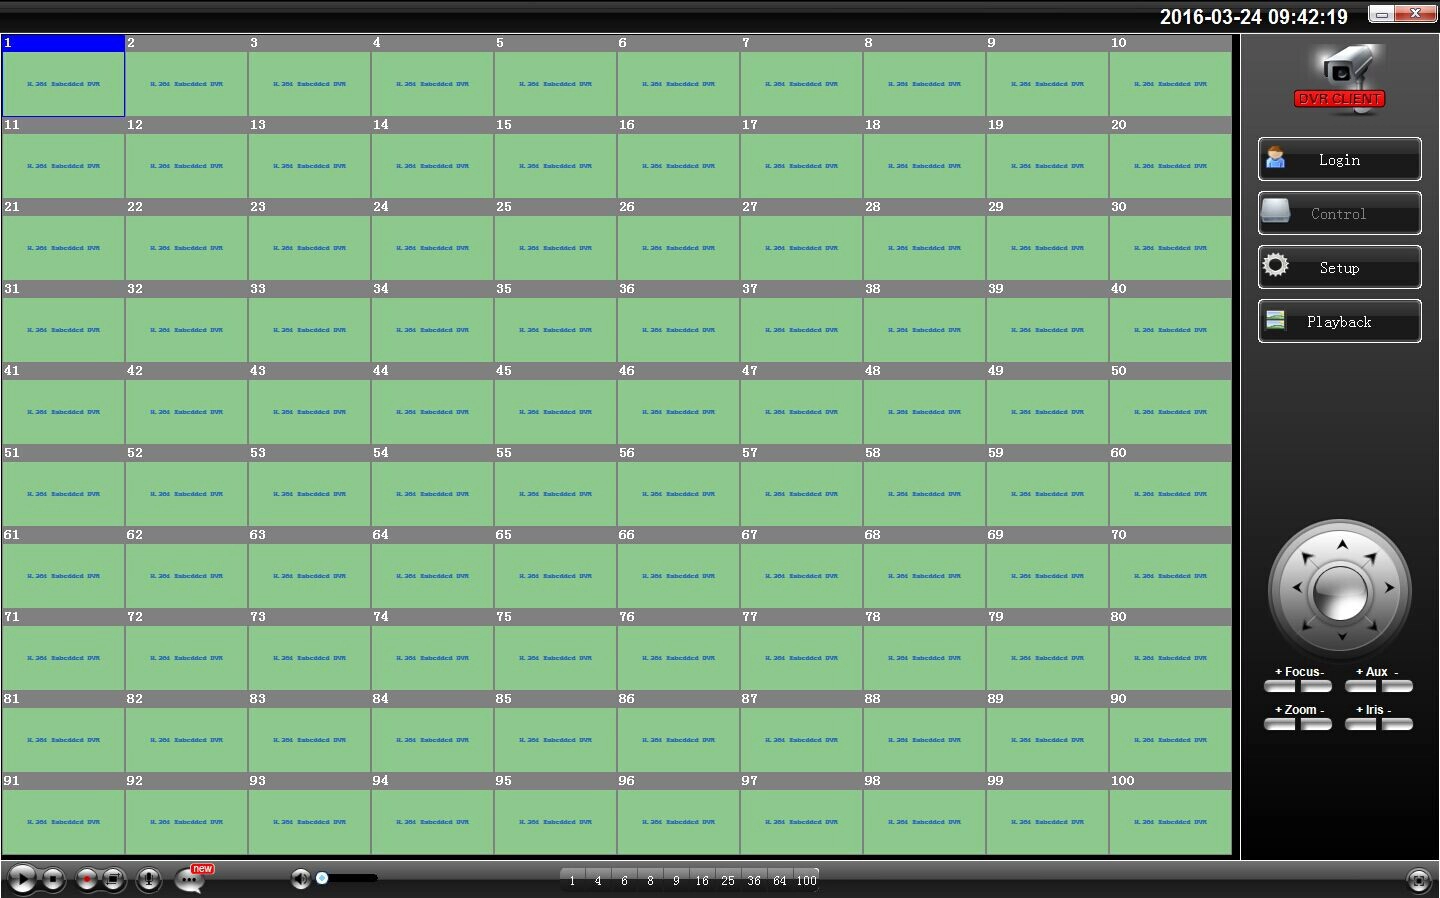The image size is (1440, 898).
Task: Start live preview with the play button
Action: (x=21, y=879)
